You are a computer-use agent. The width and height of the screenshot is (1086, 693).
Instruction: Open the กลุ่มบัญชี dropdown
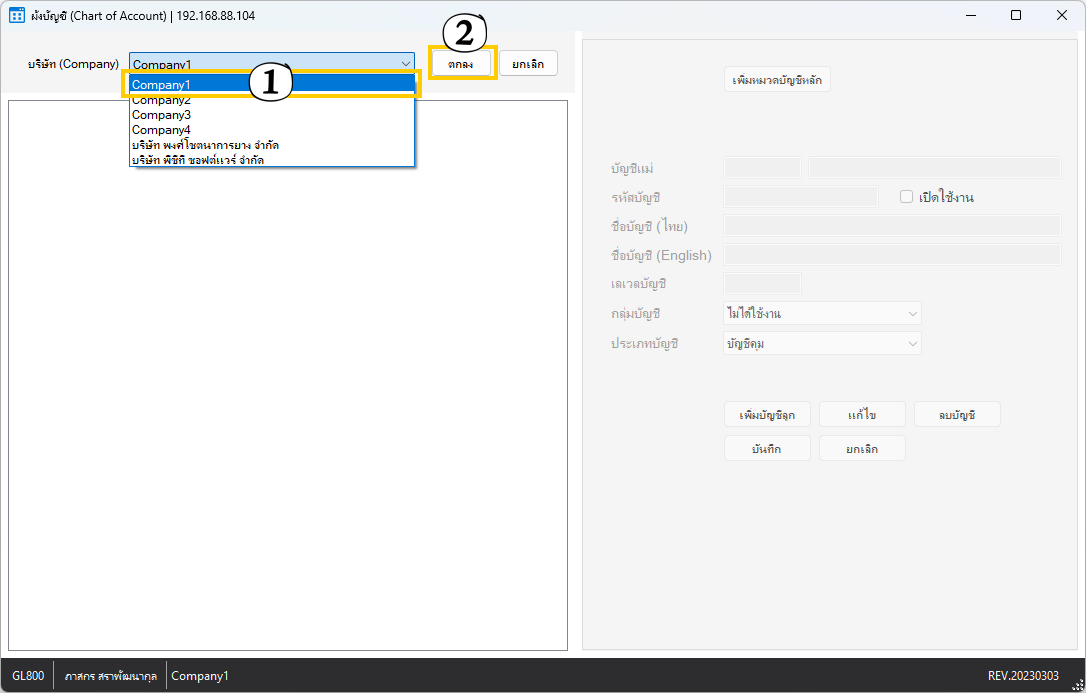click(x=821, y=314)
